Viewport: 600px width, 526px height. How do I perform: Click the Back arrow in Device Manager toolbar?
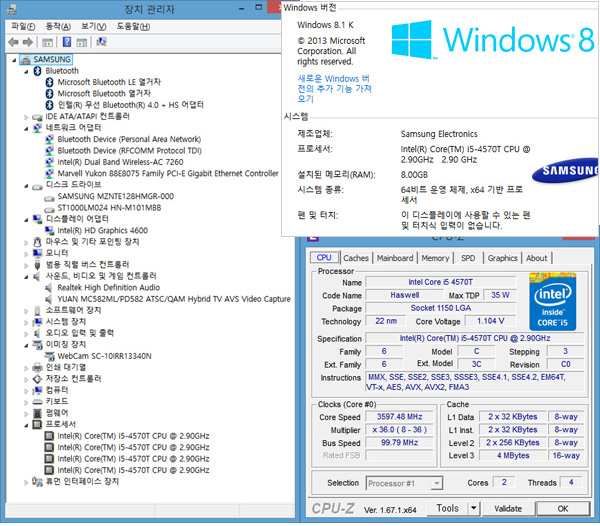[x=13, y=42]
